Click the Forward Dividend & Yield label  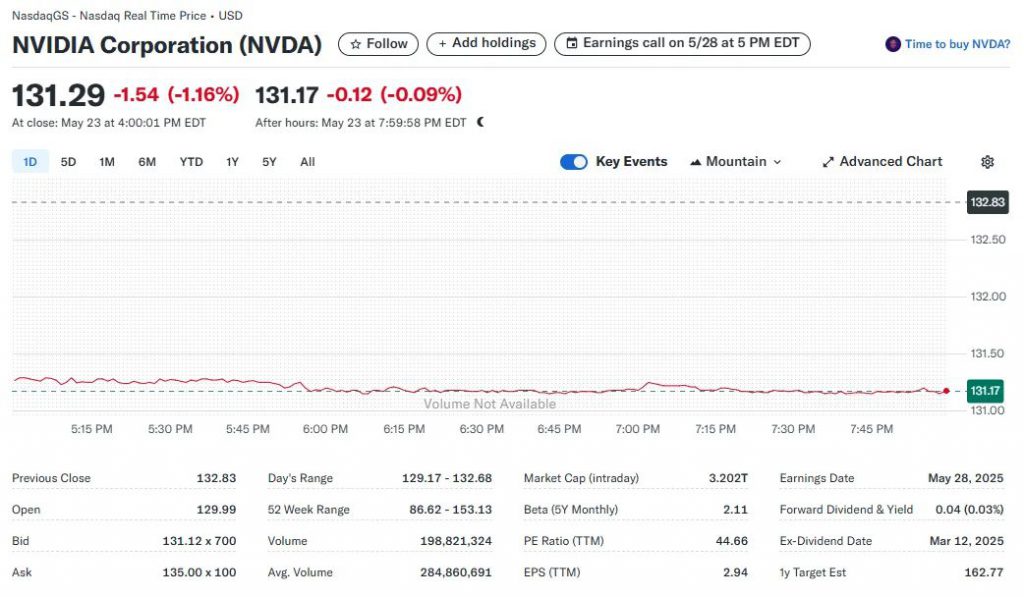click(846, 509)
